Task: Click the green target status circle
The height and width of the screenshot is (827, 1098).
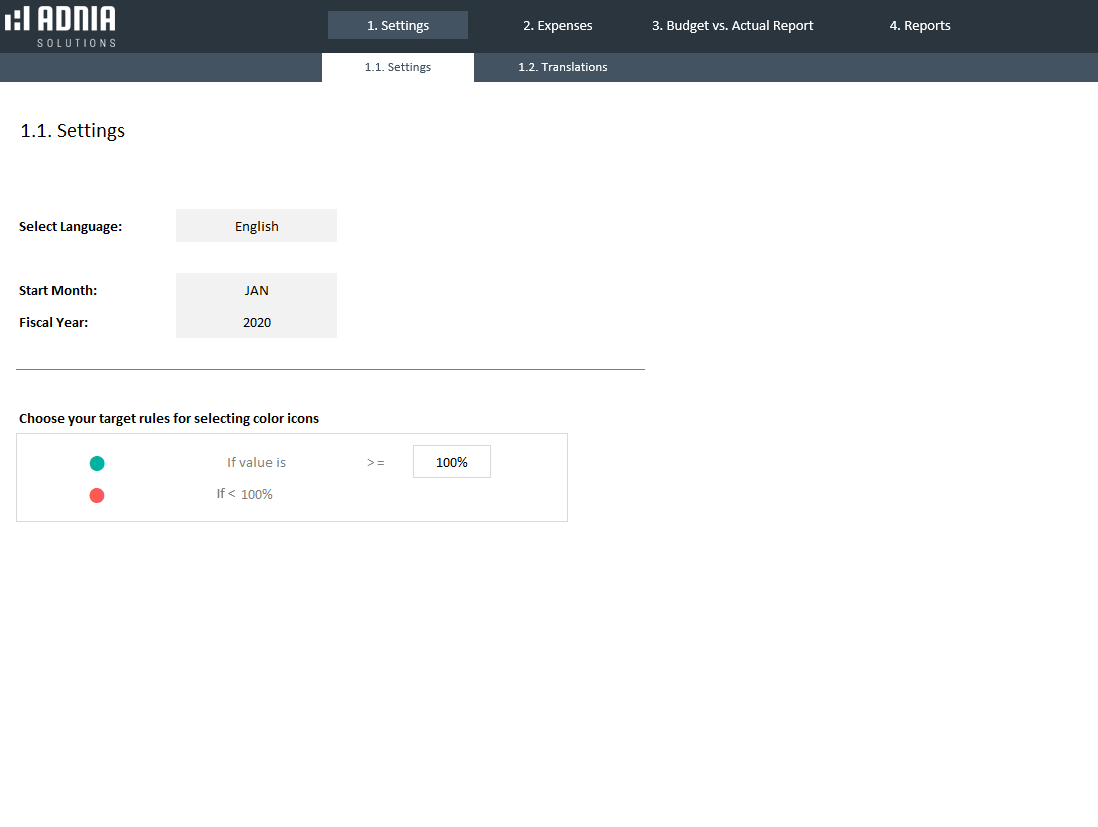Action: click(97, 463)
